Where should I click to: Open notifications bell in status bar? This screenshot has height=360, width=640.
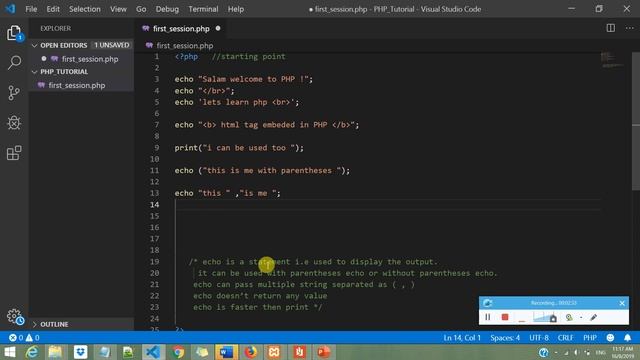627,338
